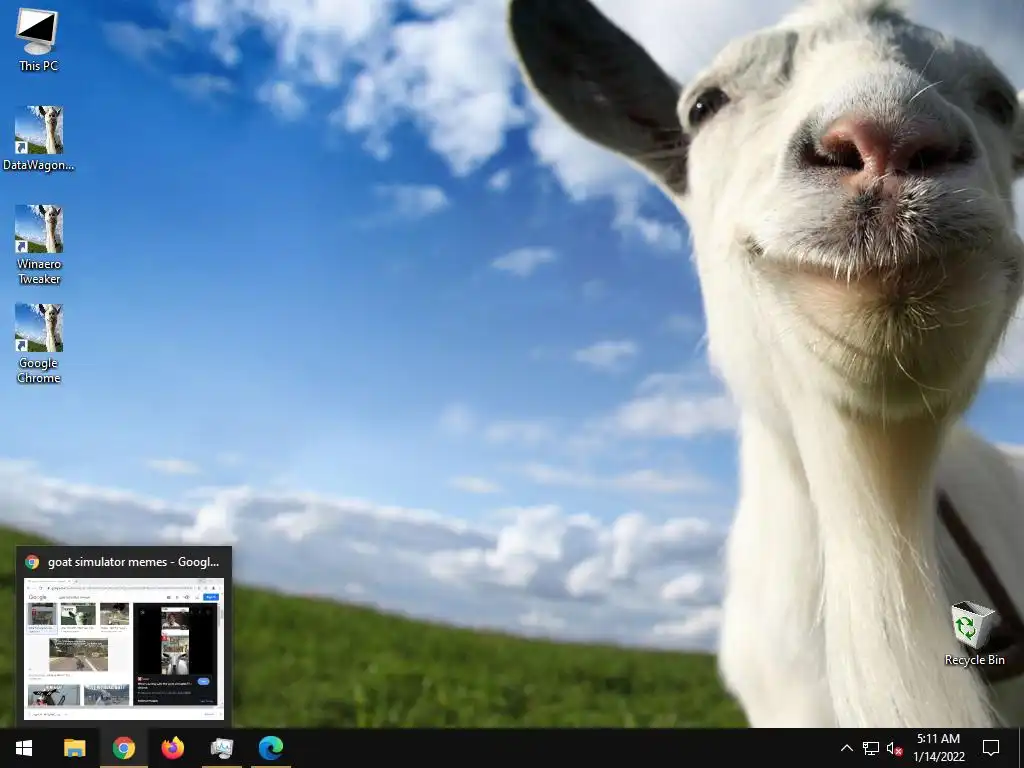Select the DataWagon desktop shortcut

(39, 138)
